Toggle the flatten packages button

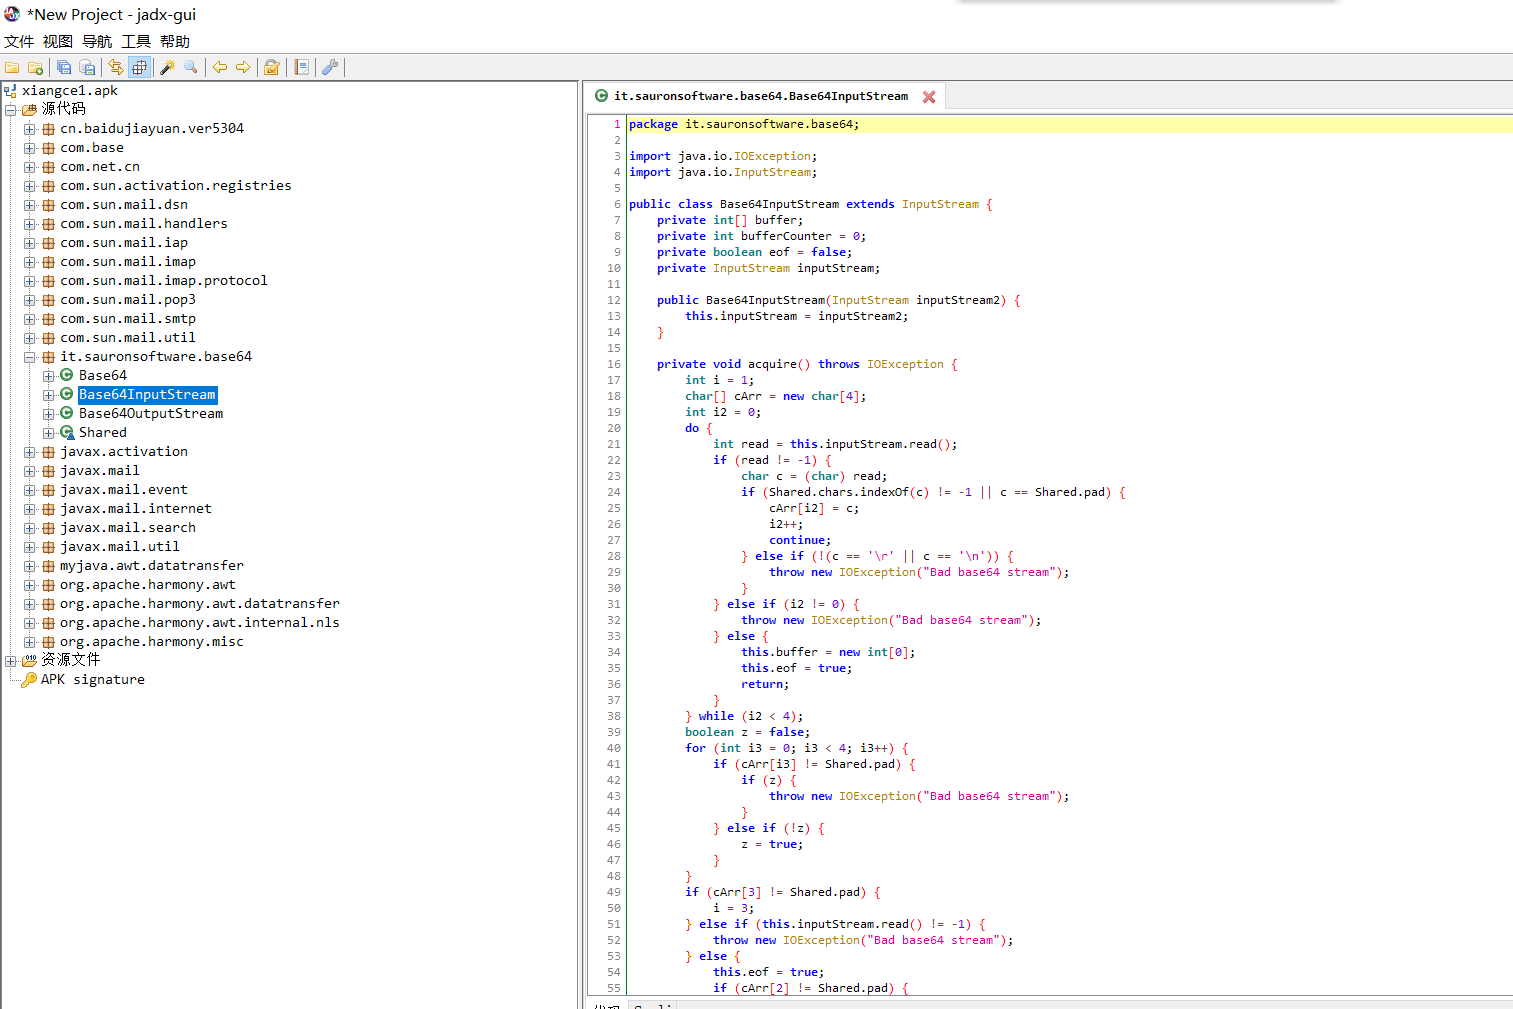[x=140, y=68]
